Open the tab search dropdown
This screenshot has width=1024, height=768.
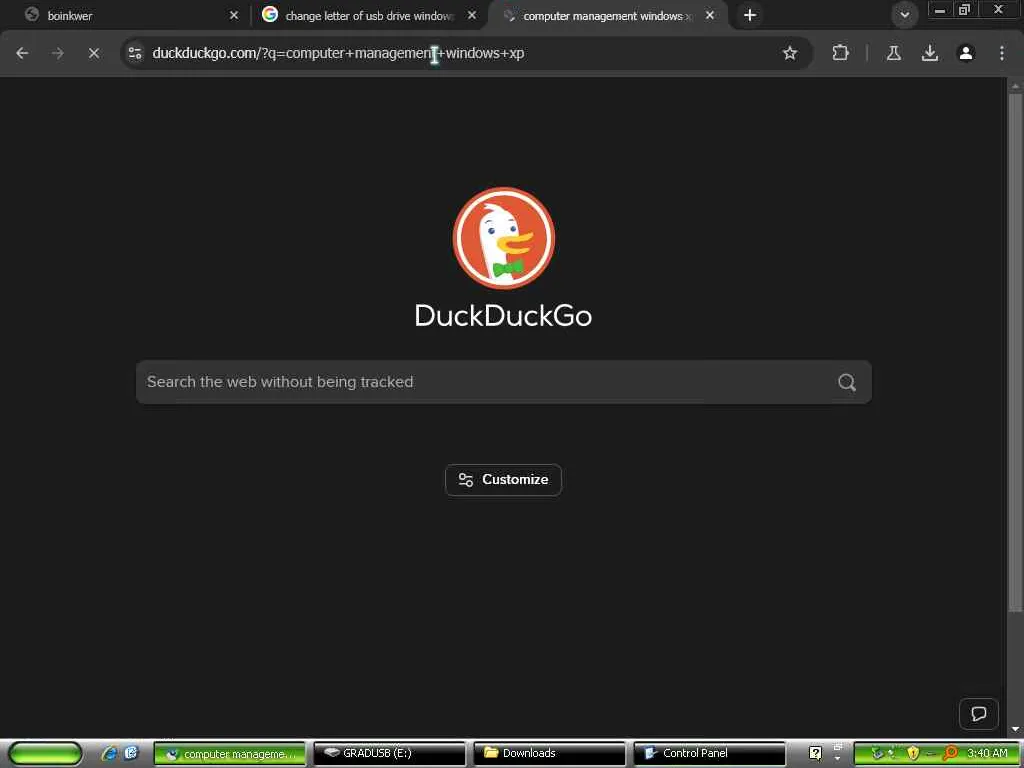point(904,15)
